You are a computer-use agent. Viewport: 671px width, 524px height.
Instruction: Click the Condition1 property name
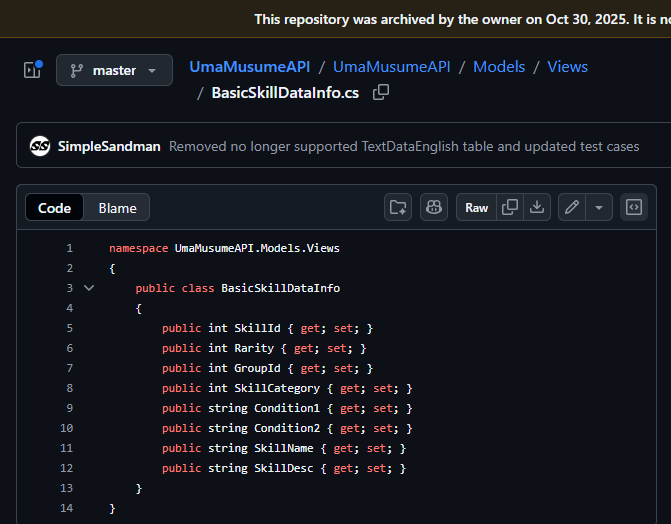287,408
